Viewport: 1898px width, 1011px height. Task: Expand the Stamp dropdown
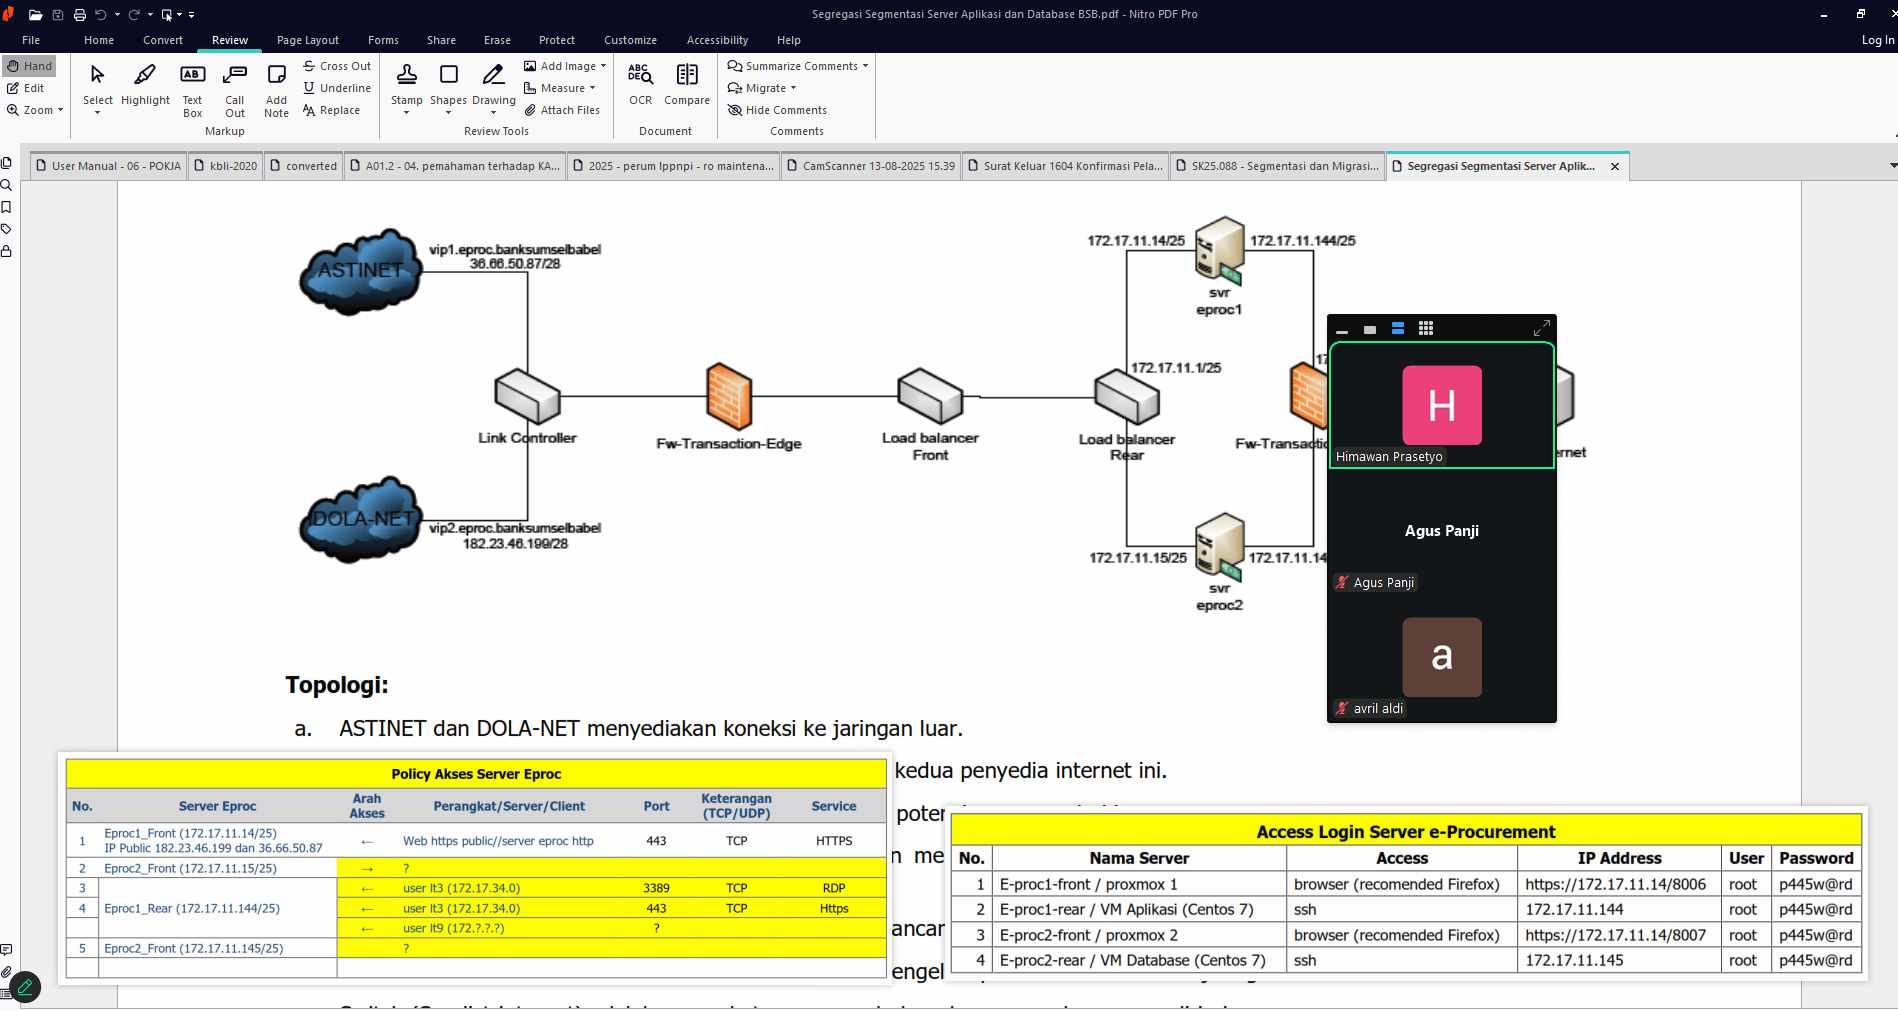point(406,113)
